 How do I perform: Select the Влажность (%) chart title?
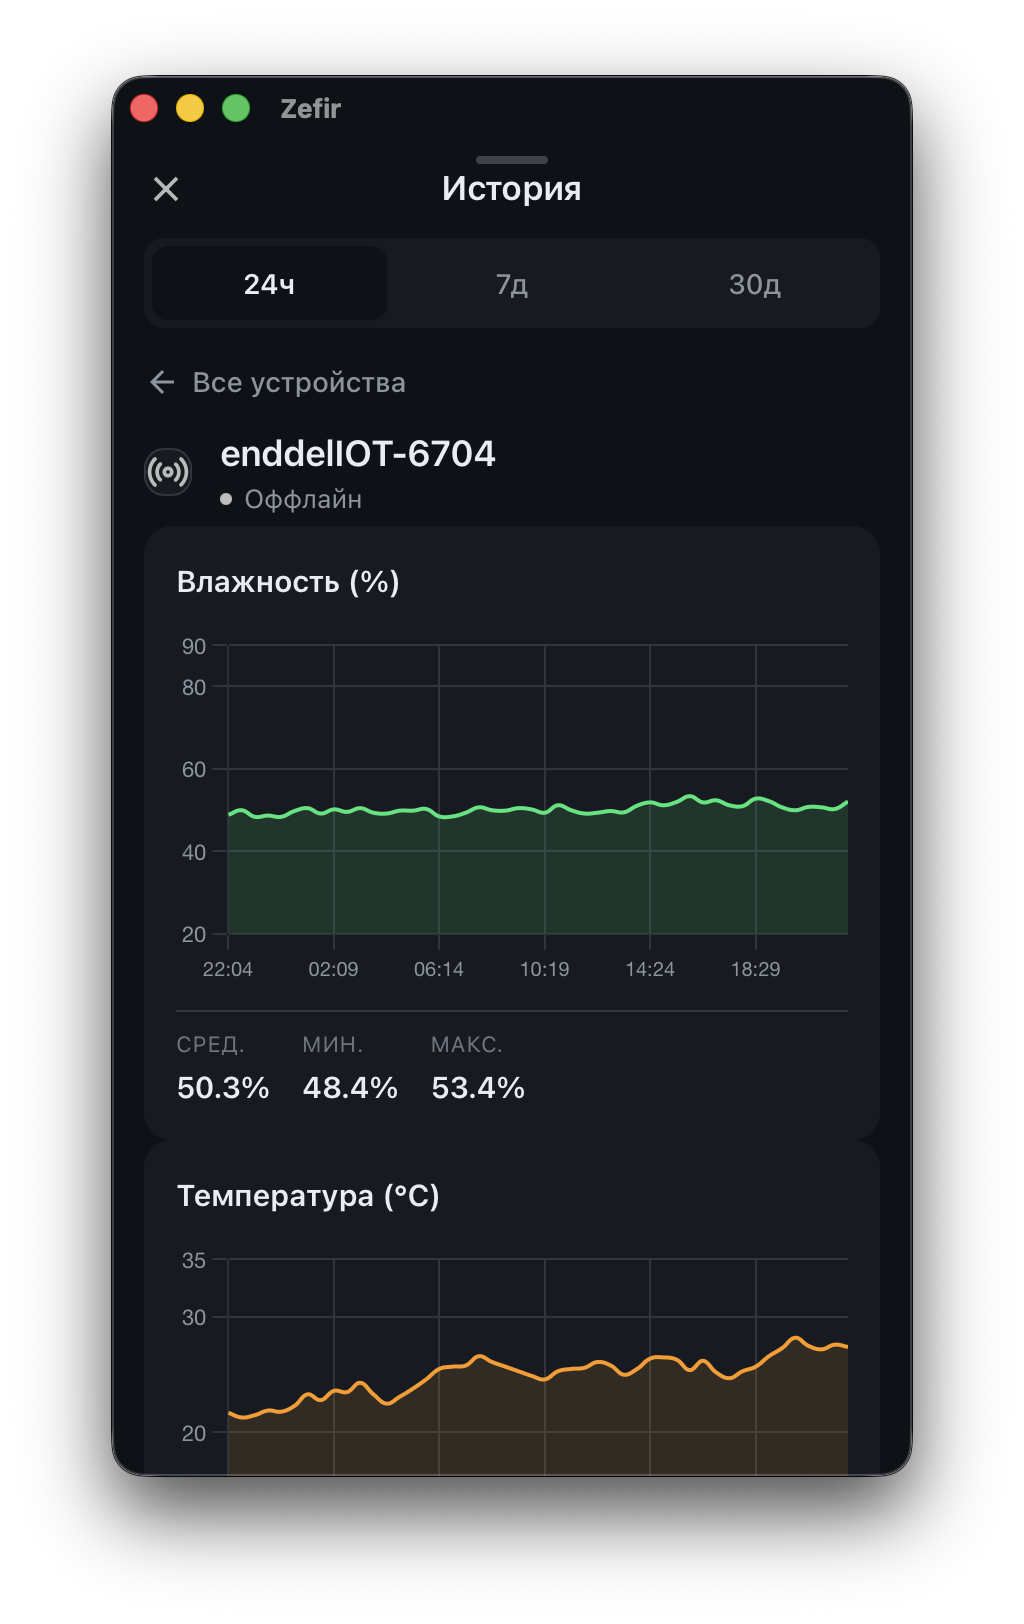pos(288,581)
